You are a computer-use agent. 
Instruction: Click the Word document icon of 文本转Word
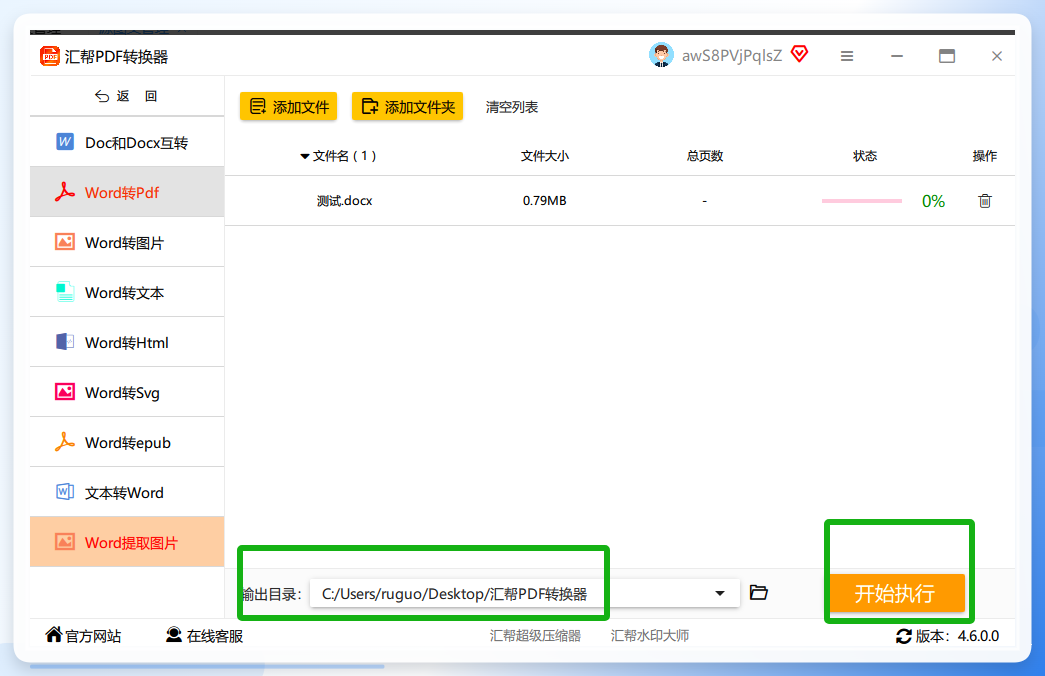click(65, 492)
